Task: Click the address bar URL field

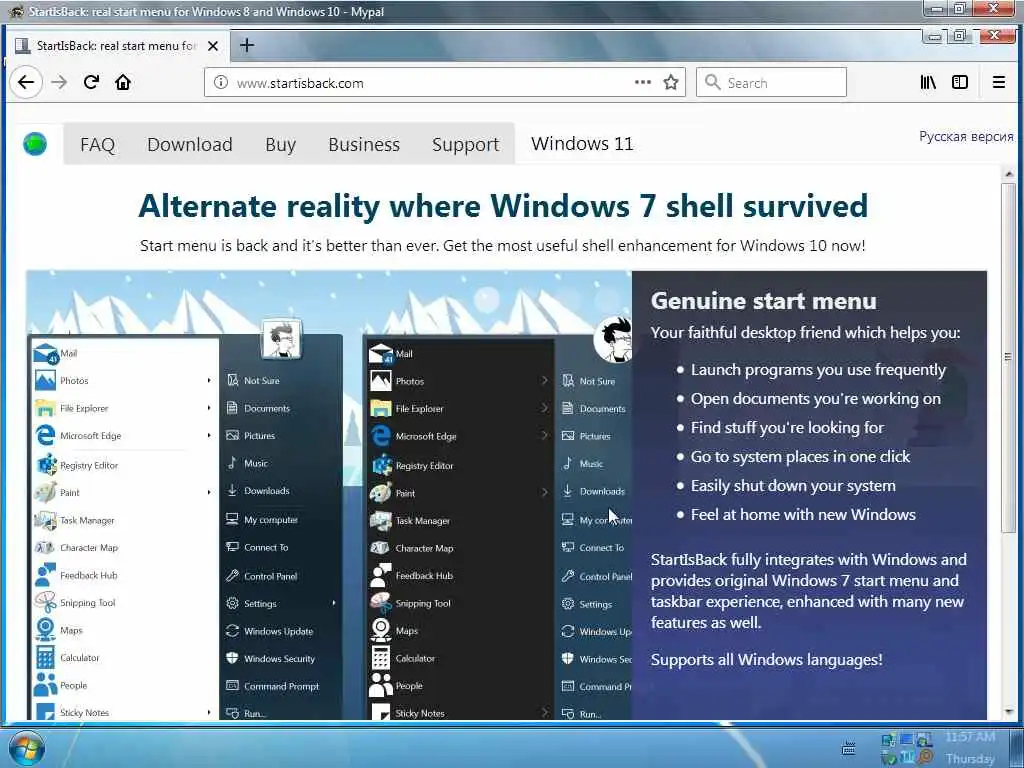Action: [431, 83]
